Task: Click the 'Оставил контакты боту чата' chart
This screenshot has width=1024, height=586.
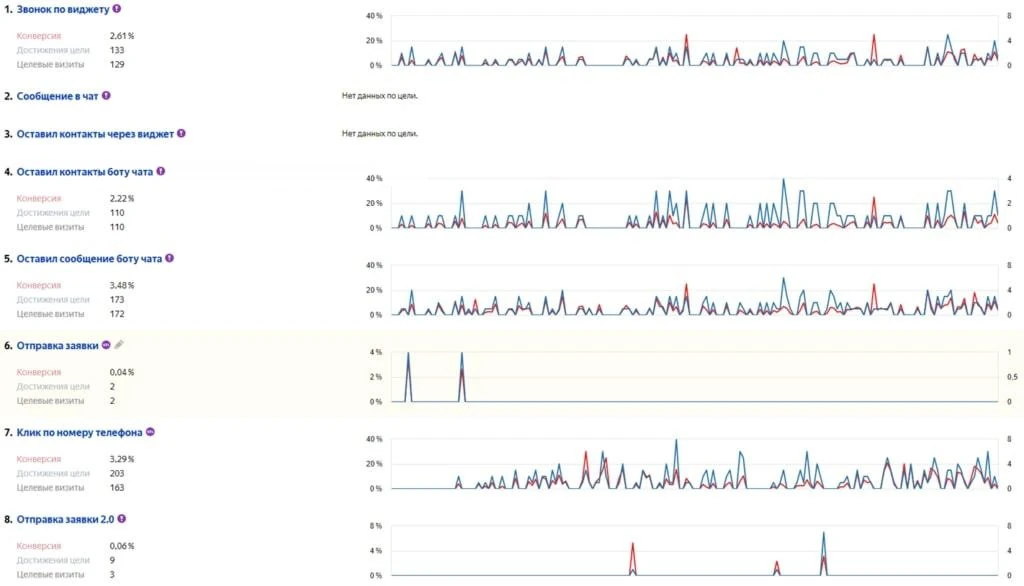Action: (694, 203)
